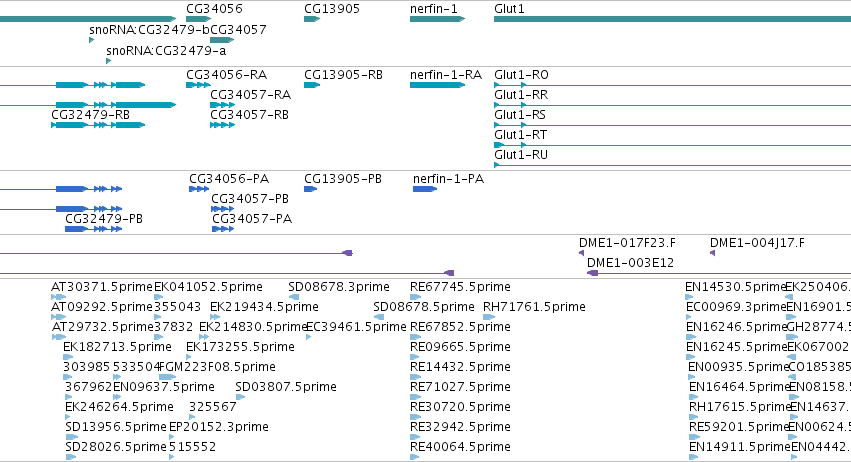Click the SD08678.5prime EST label

[424, 307]
